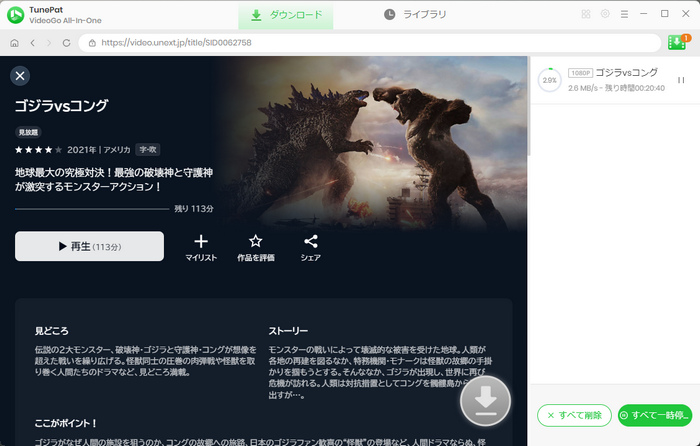Image resolution: width=700 pixels, height=446 pixels.
Task: Click the ストーリー heading
Action: click(288, 331)
